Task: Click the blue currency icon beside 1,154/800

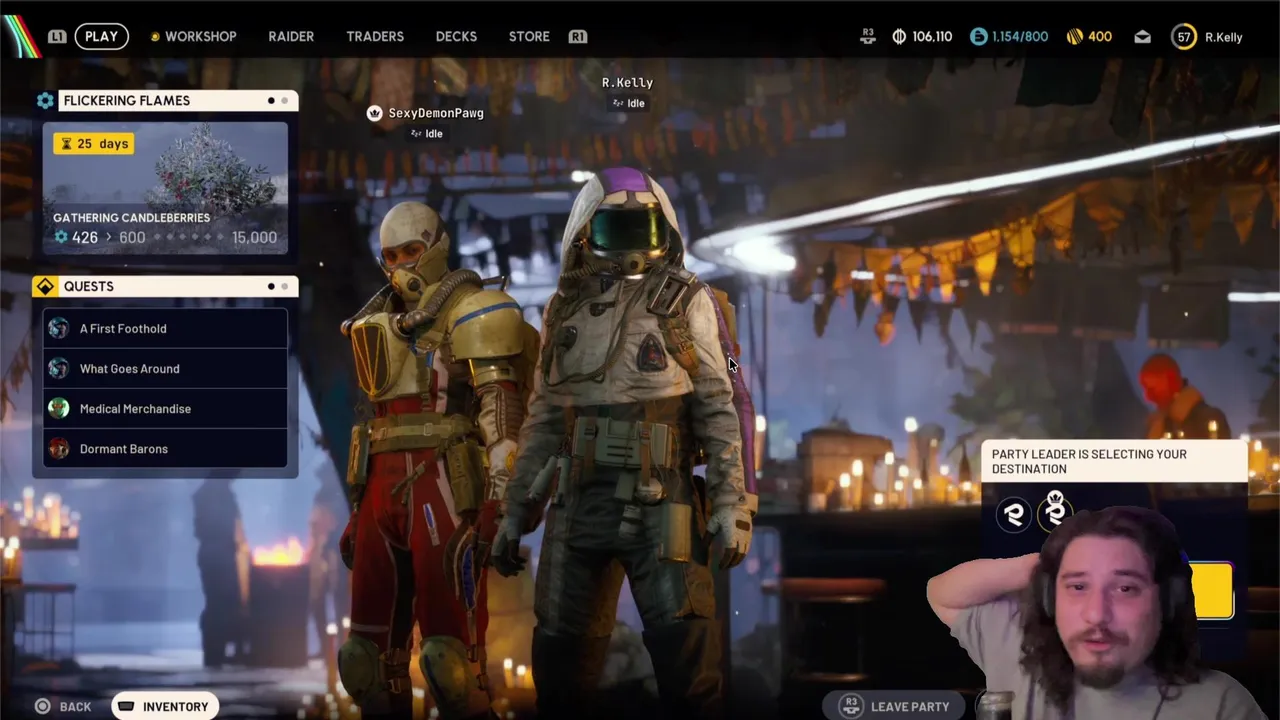Action: (x=978, y=36)
